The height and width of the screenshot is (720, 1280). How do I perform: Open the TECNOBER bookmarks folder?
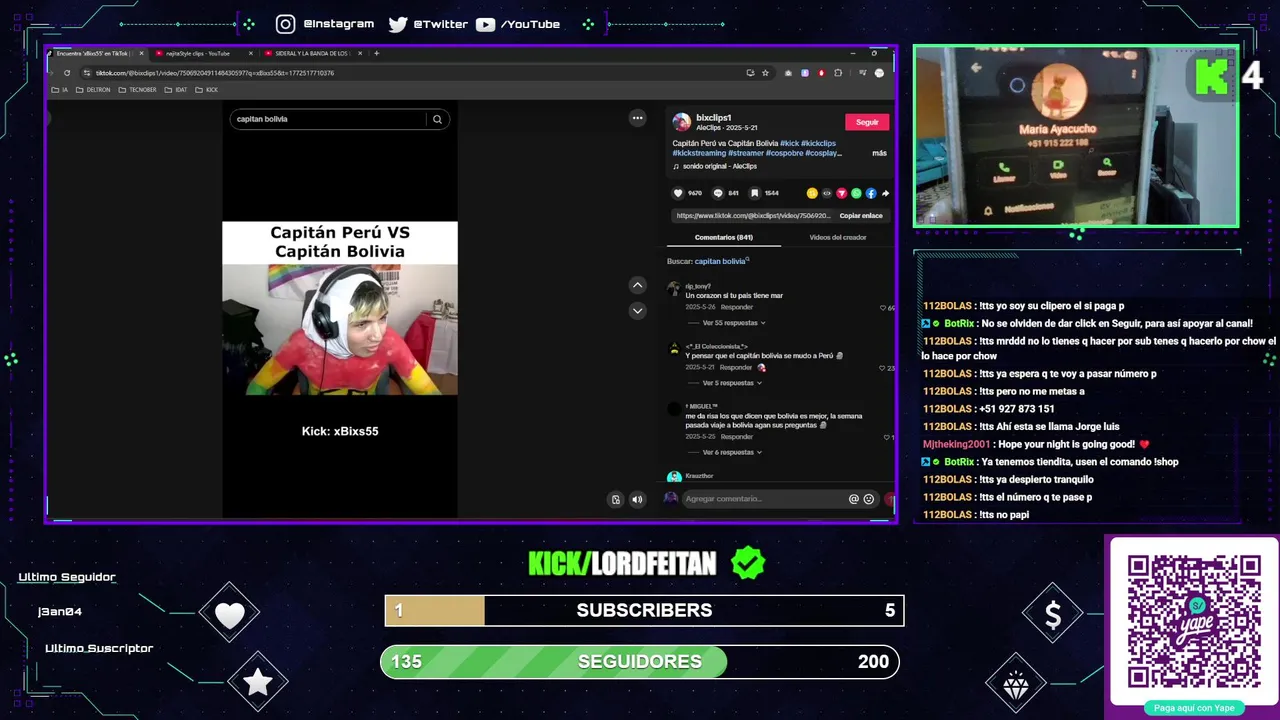(x=138, y=90)
